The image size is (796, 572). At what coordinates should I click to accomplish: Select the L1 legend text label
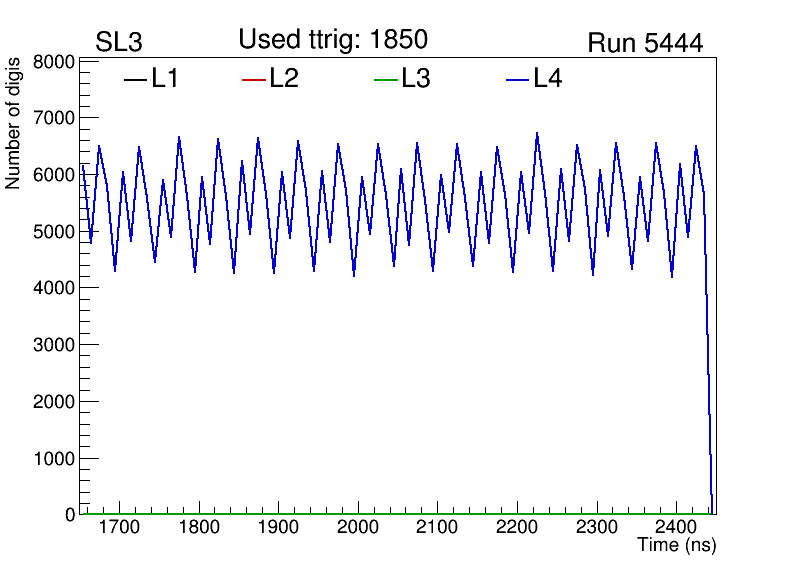pyautogui.click(x=165, y=79)
